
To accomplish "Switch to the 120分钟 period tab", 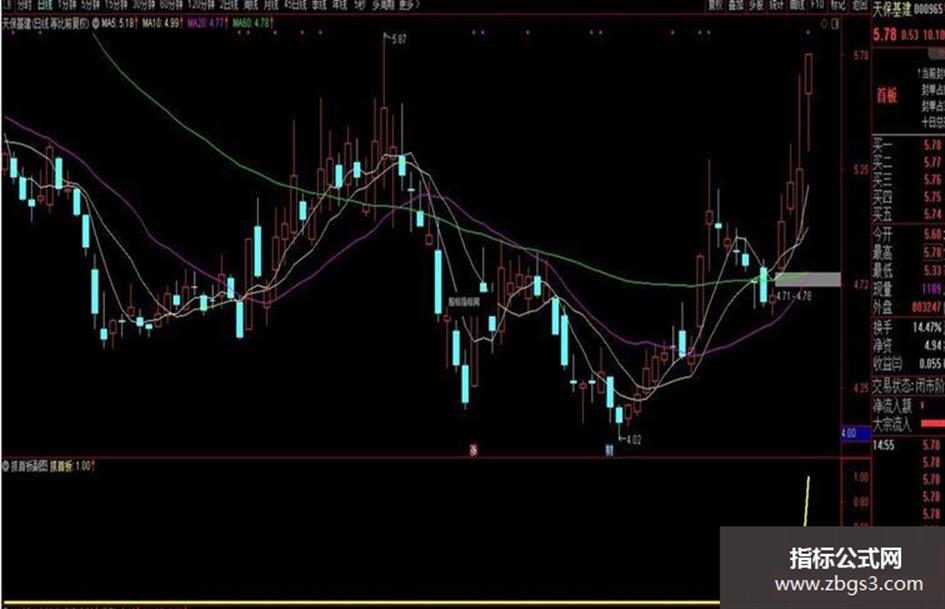I will 201,5.
